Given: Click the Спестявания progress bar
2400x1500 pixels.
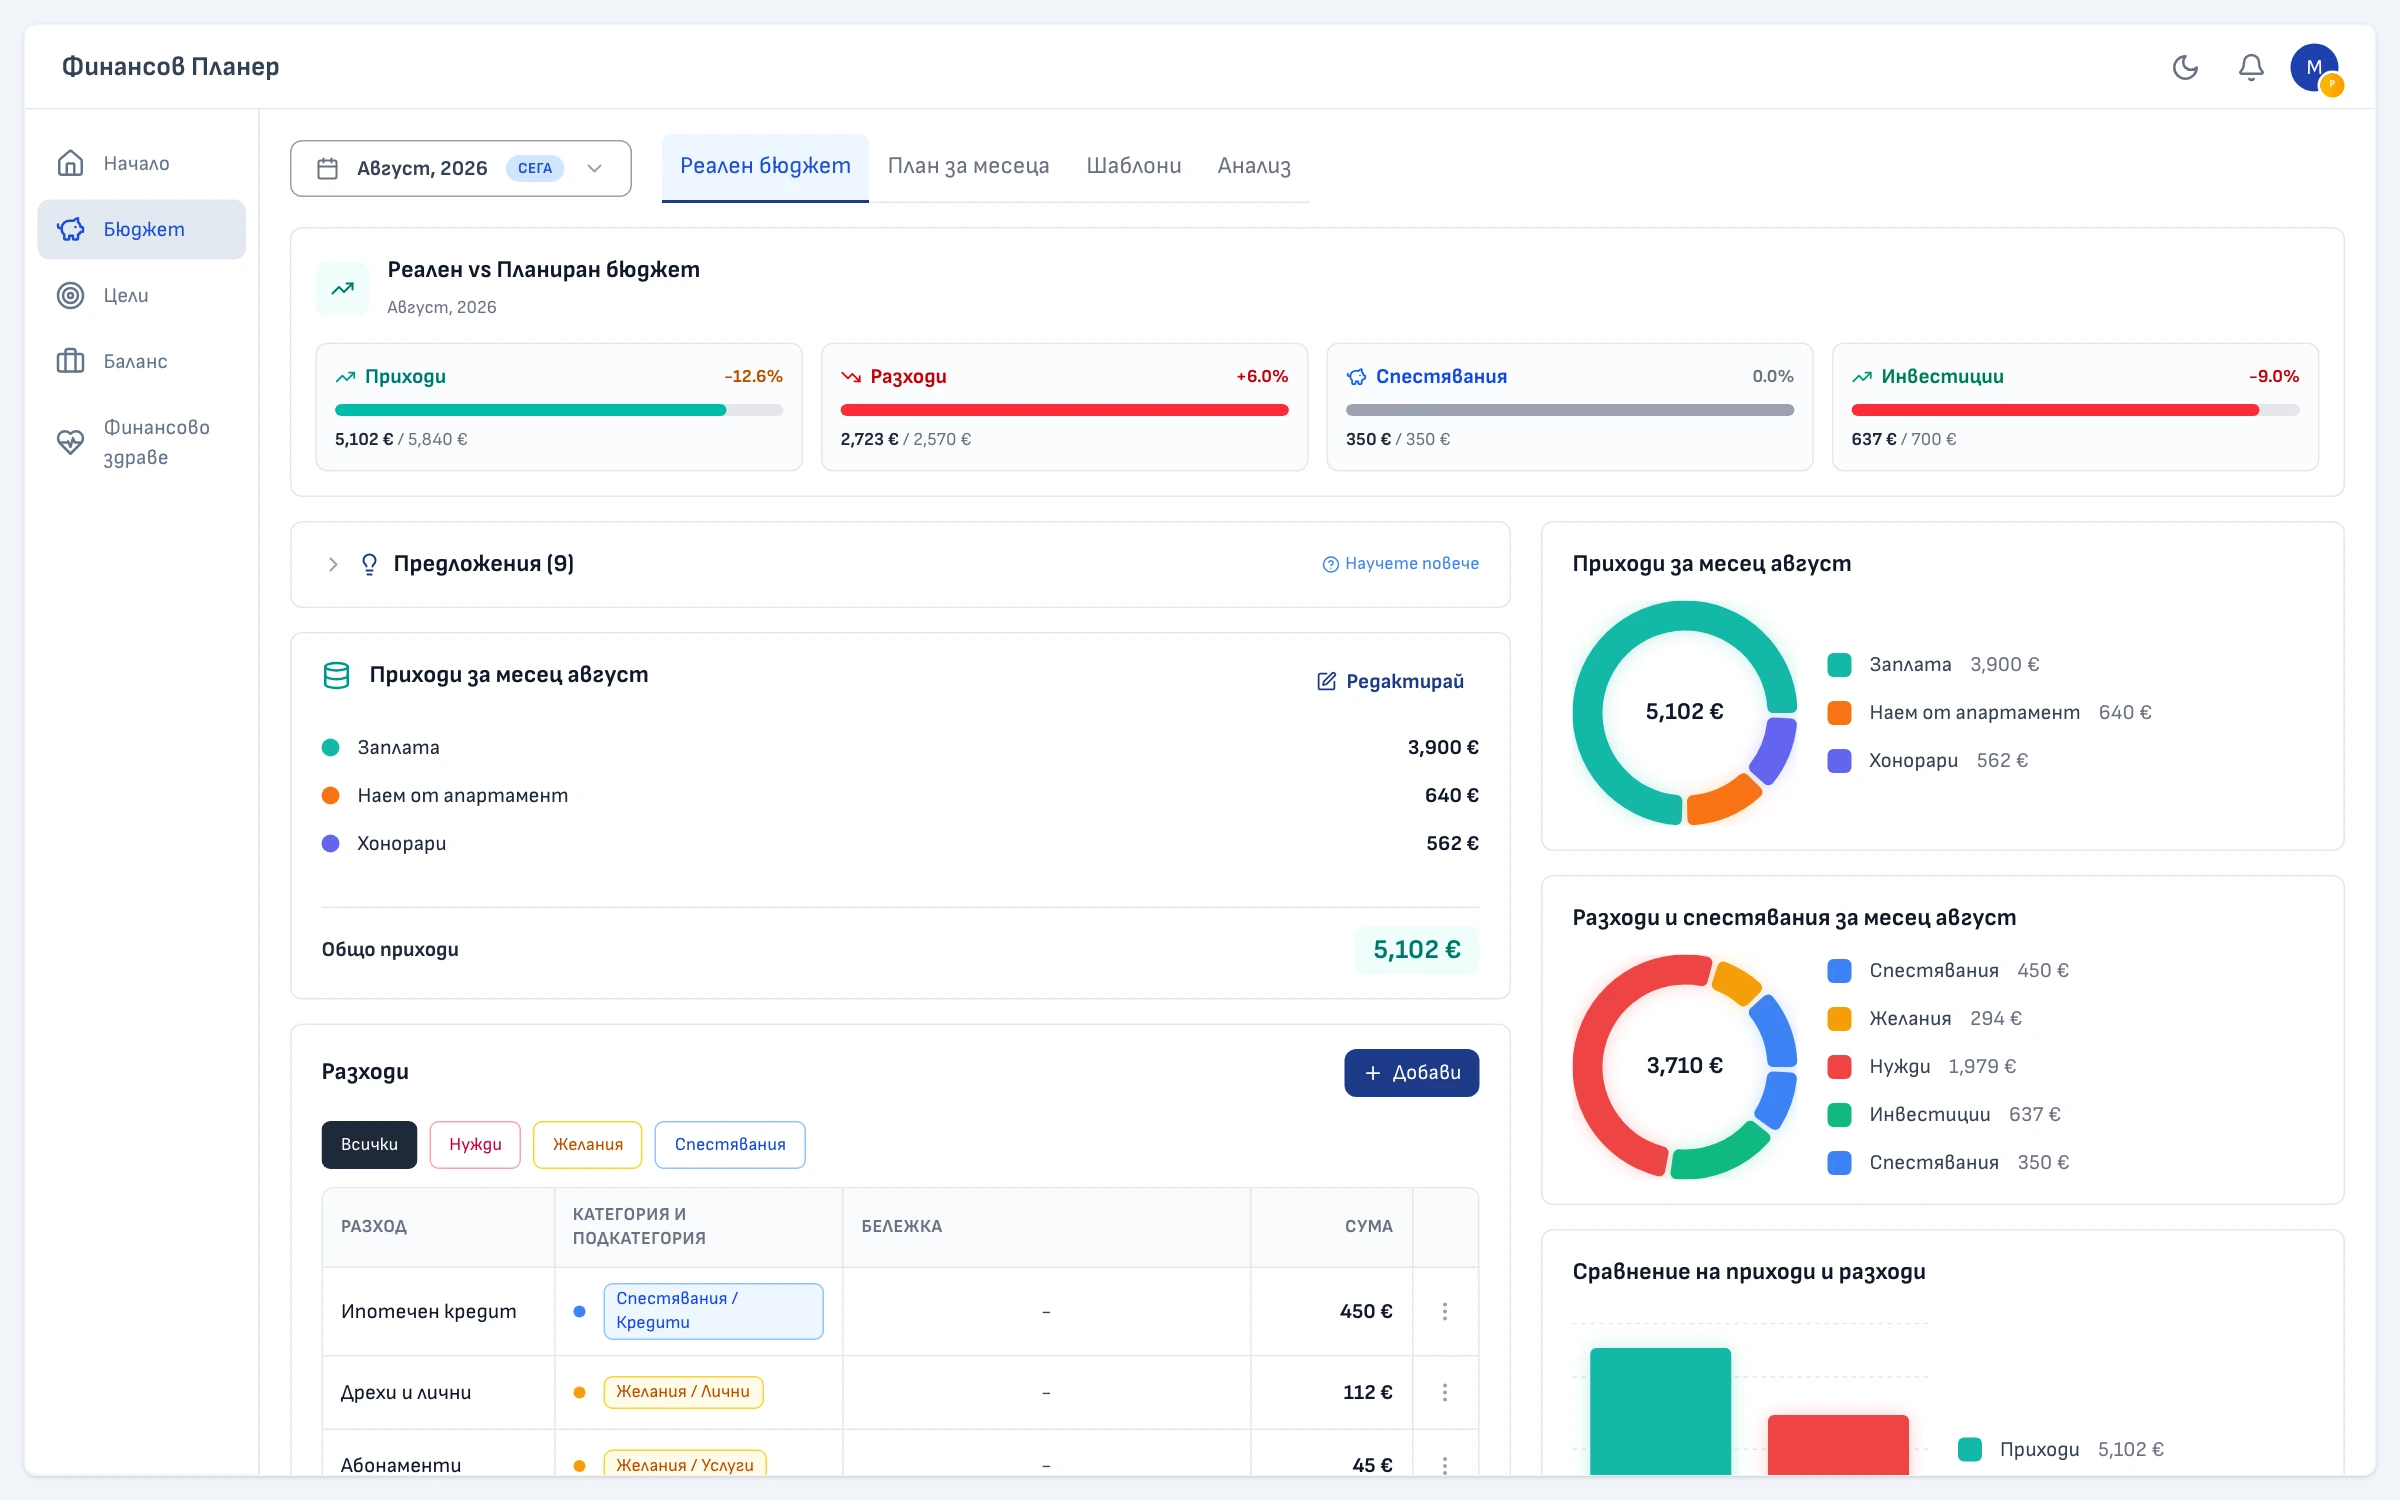Looking at the screenshot, I should (x=1570, y=410).
